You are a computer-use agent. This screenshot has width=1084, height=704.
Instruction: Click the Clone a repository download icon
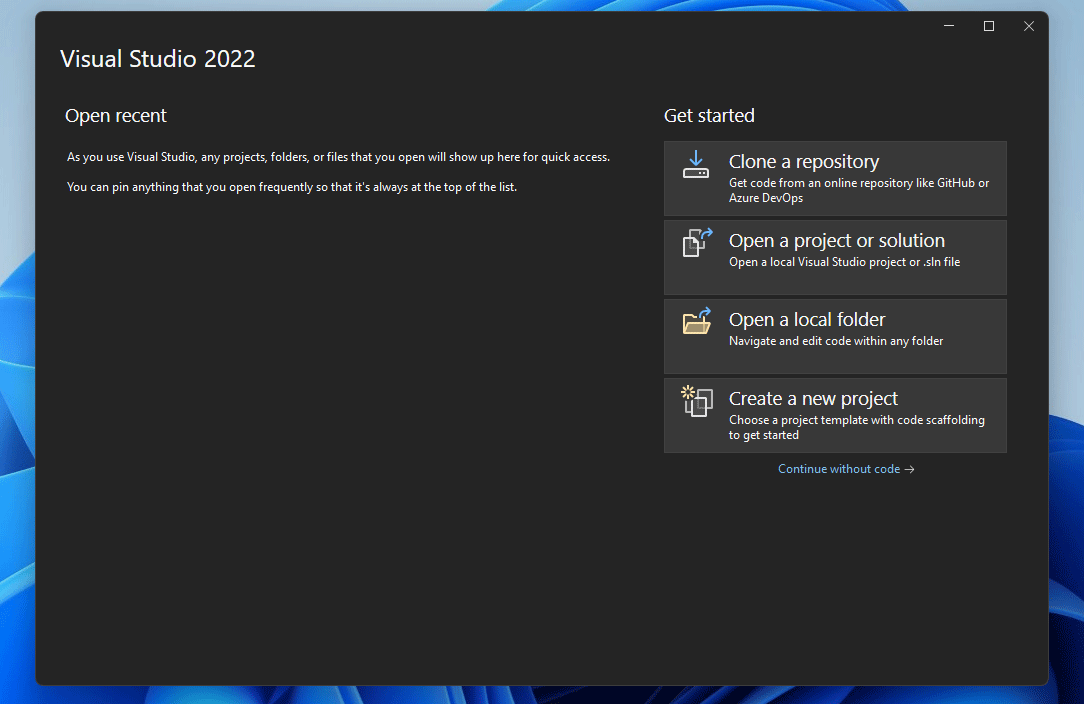point(695,165)
